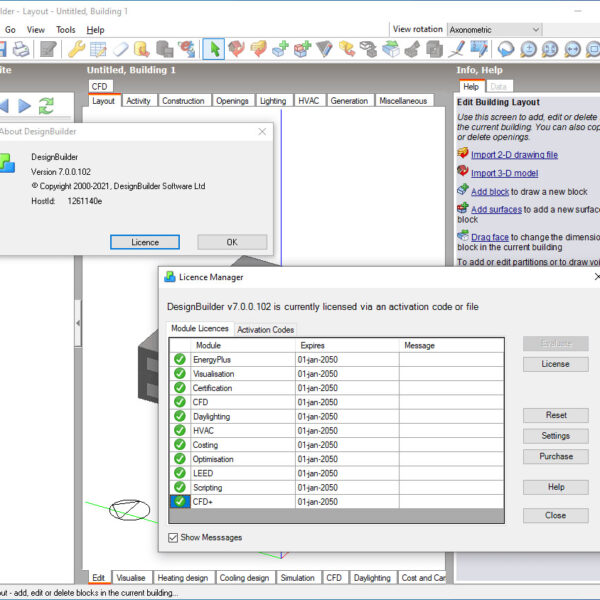Click the double-arrow Zoom width magnifier icon
This screenshot has width=600, height=600.
[x=572, y=49]
